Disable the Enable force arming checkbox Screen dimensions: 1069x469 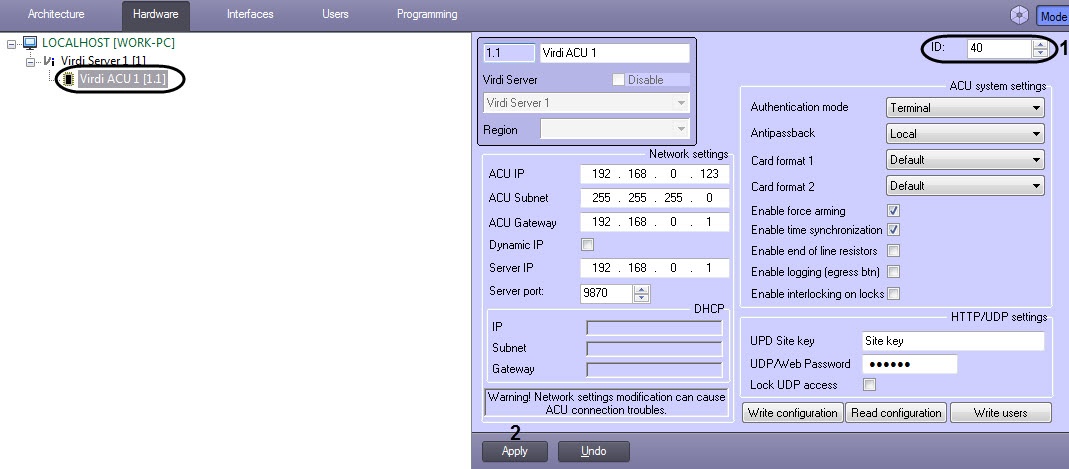(893, 211)
